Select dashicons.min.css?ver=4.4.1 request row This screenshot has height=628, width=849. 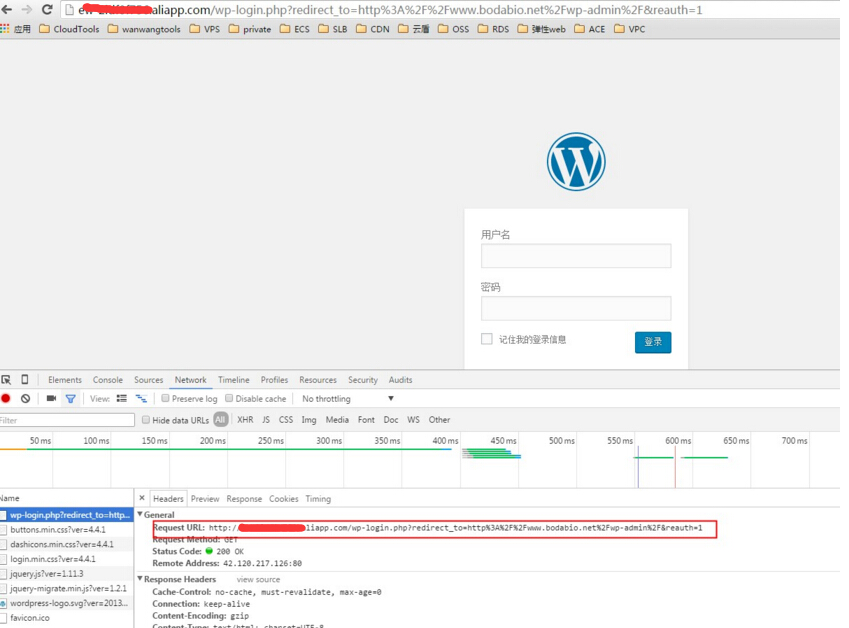pyautogui.click(x=67, y=544)
